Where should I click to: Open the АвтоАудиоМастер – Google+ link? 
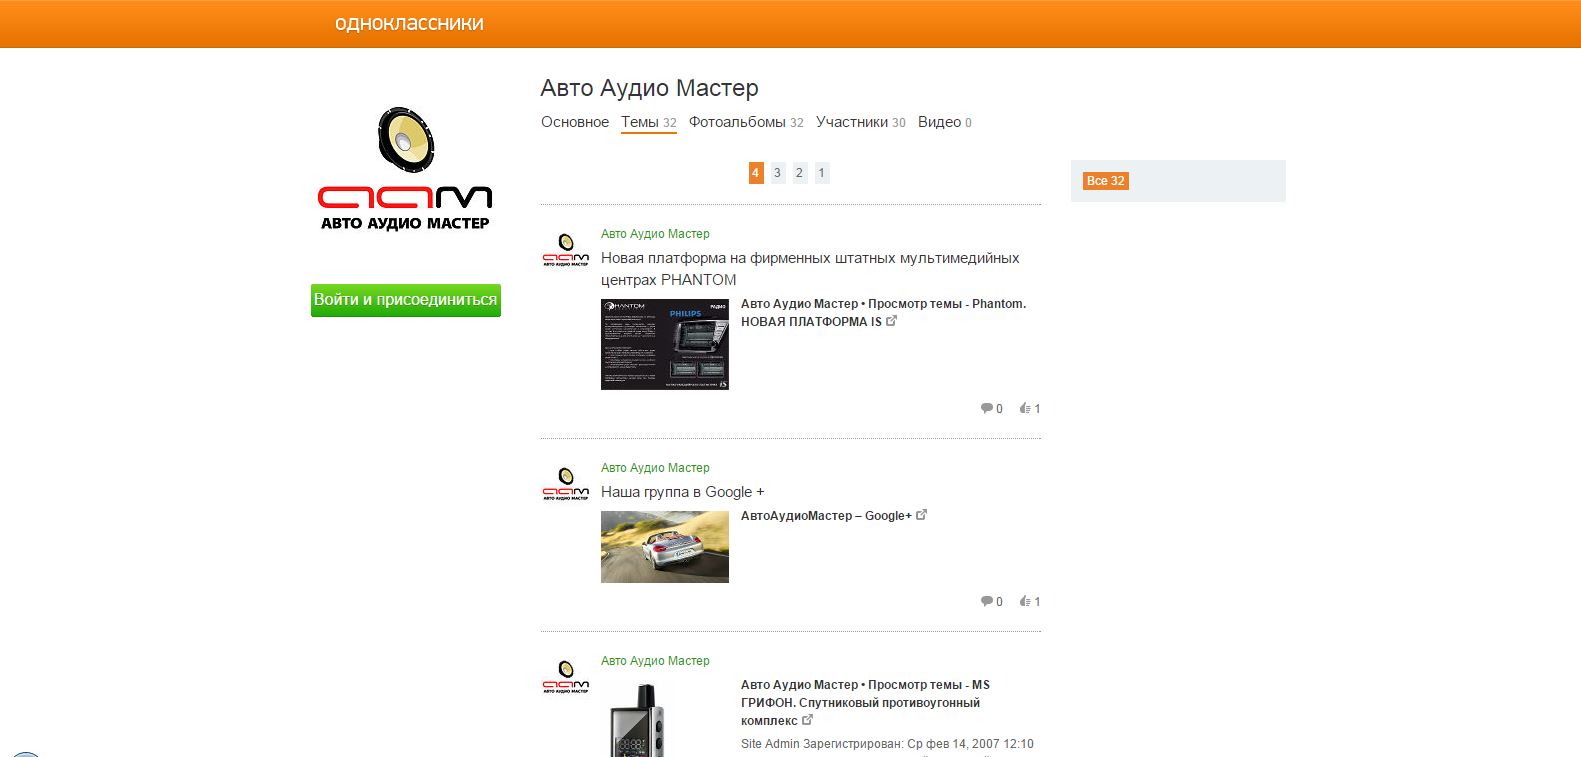point(826,516)
